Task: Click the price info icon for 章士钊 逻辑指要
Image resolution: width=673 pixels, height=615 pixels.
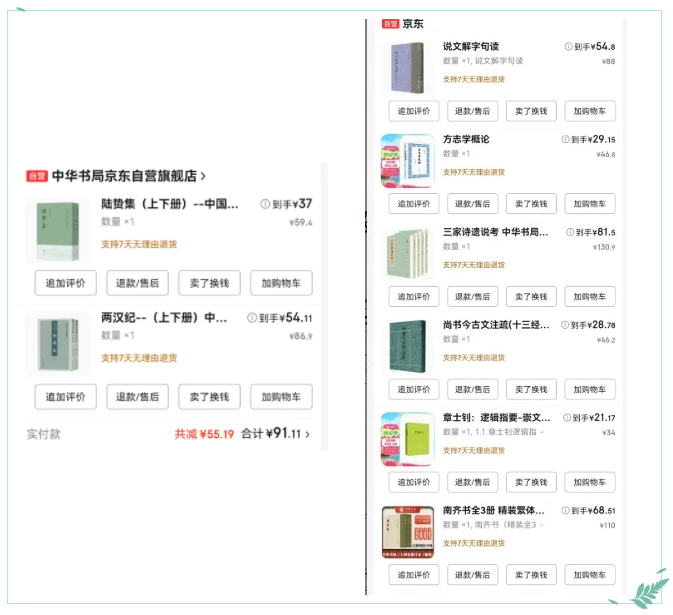Action: [x=567, y=418]
